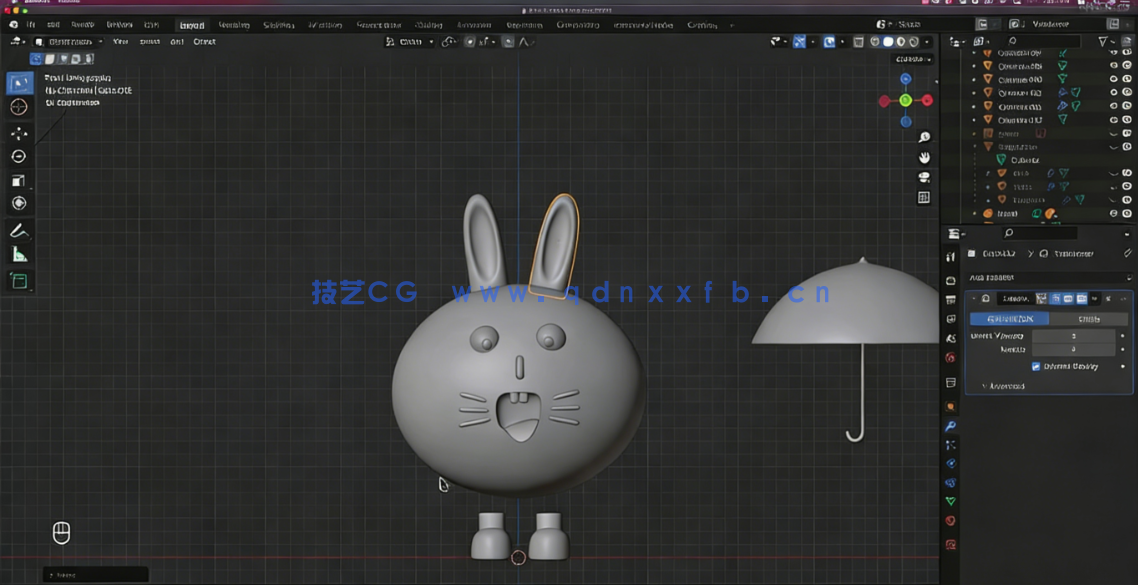Click the Render Properties tab icon
The width and height of the screenshot is (1138, 585).
click(950, 279)
